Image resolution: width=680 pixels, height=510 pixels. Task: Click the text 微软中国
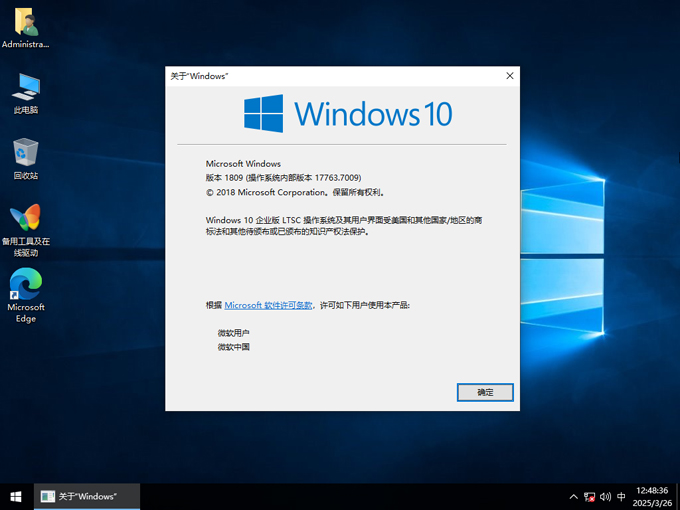click(234, 347)
